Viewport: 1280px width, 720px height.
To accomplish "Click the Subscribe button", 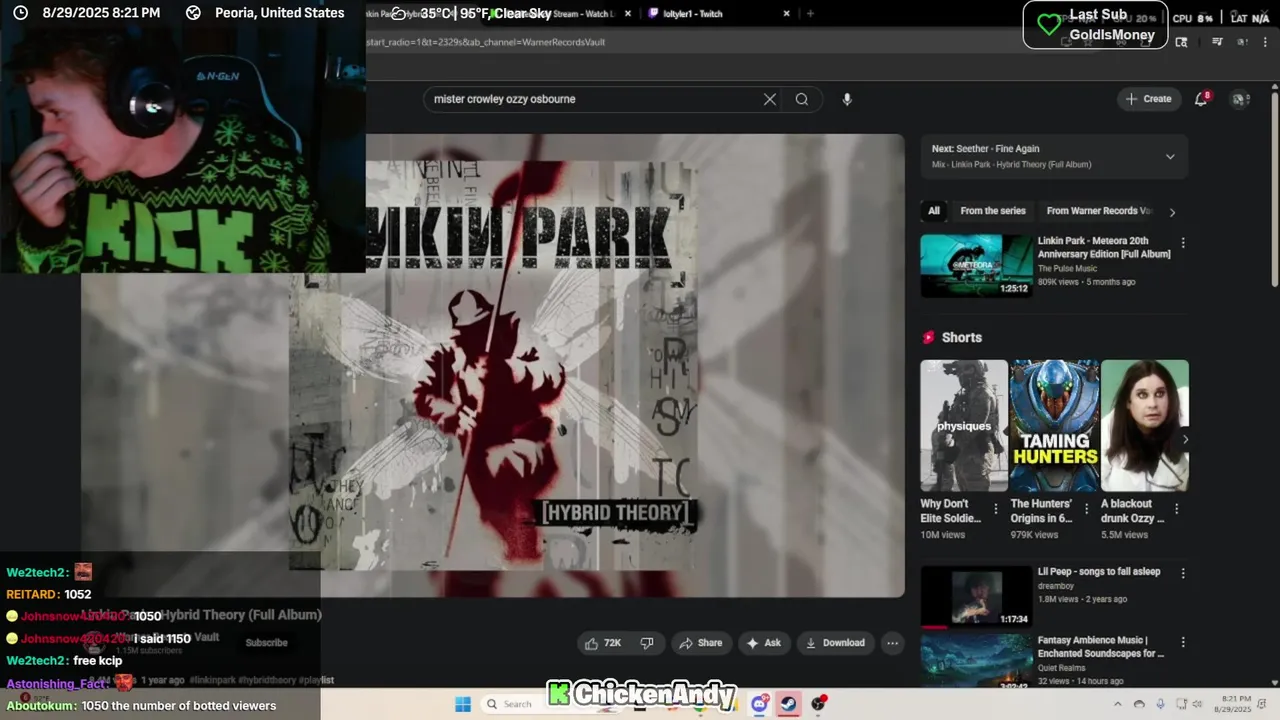I will coord(267,643).
